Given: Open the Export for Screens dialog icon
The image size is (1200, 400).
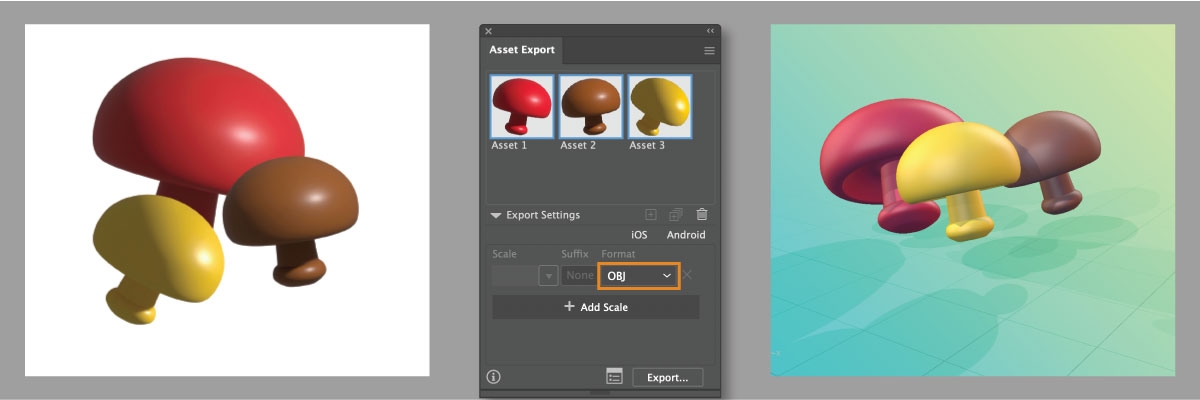Looking at the screenshot, I should (614, 377).
